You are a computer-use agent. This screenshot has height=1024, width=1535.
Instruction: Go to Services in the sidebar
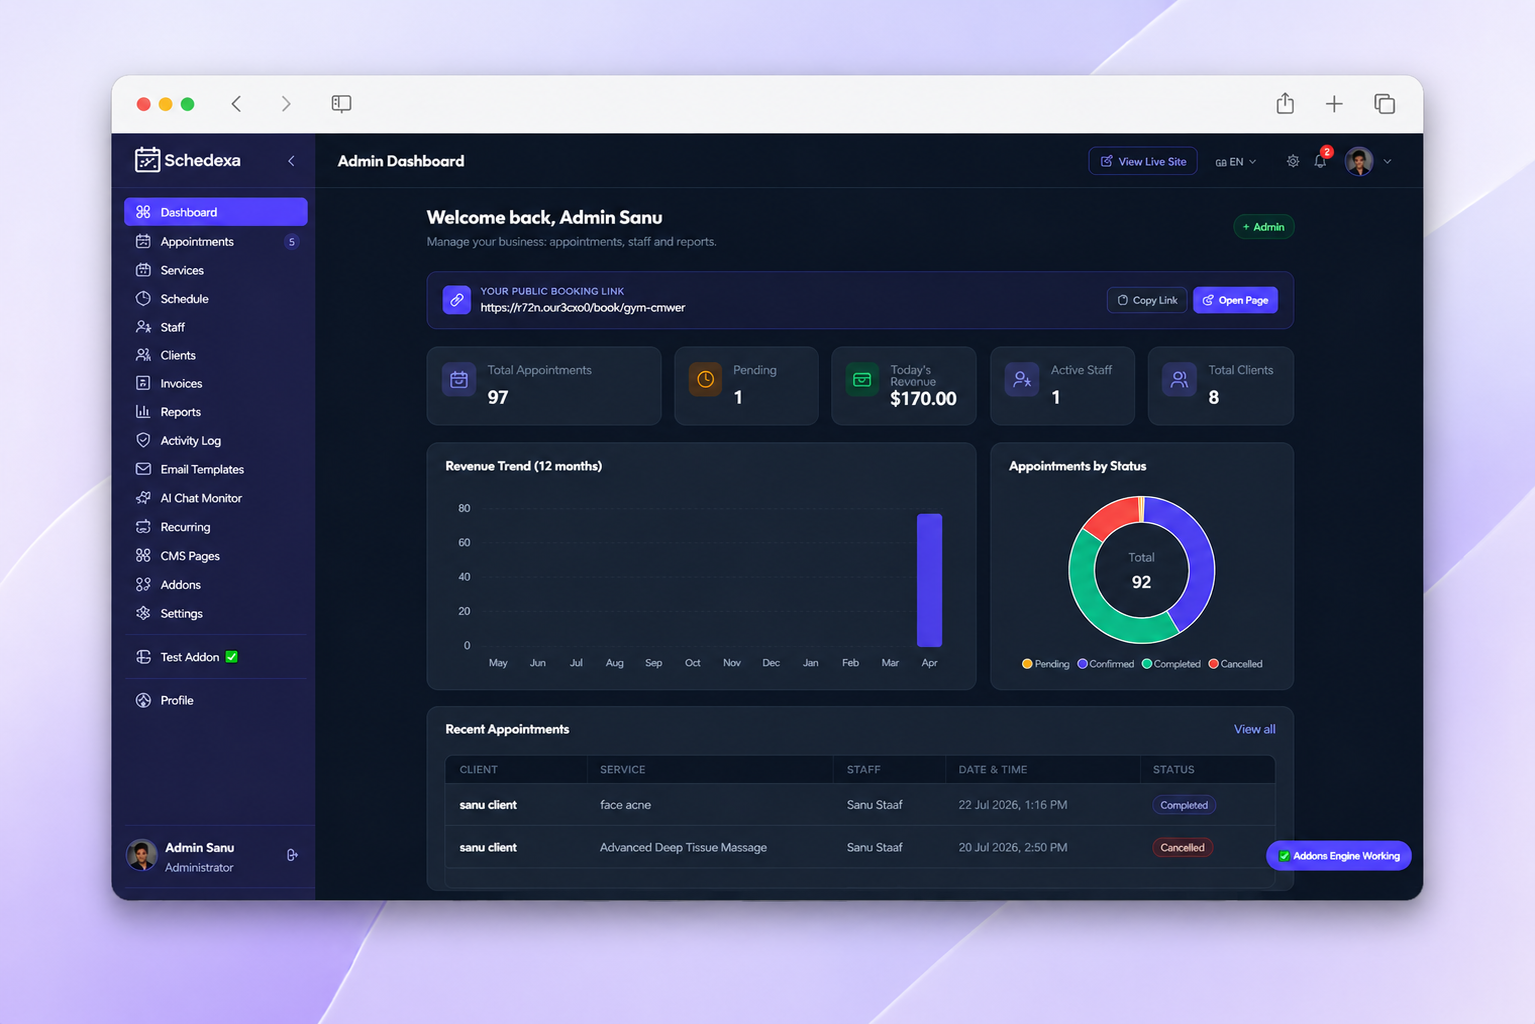215,270
